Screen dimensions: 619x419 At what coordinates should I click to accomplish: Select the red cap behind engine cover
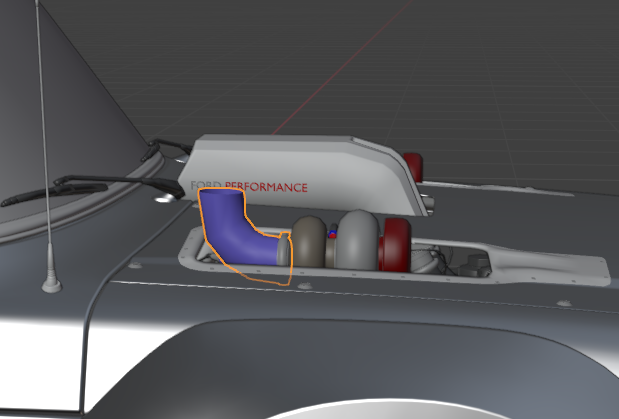pyautogui.click(x=414, y=167)
